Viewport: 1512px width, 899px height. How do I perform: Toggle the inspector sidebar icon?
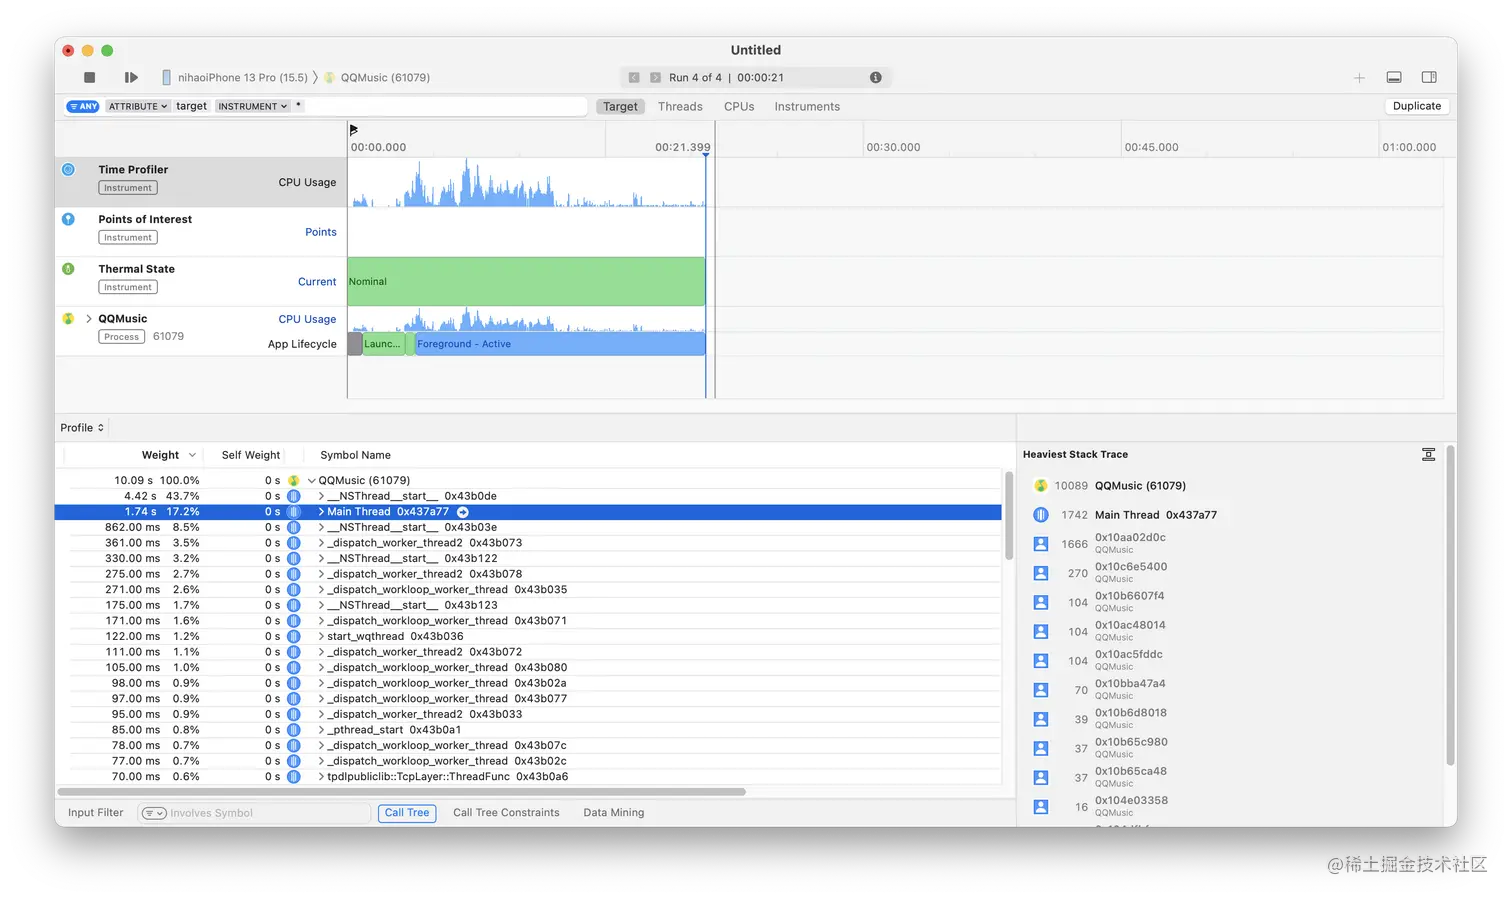click(1429, 77)
